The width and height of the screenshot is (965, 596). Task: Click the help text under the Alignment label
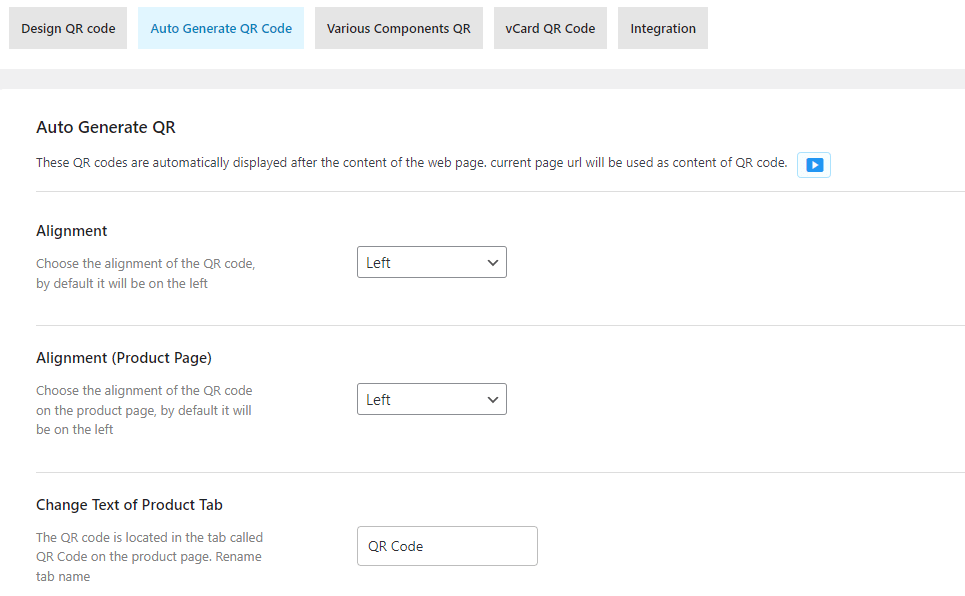pyautogui.click(x=145, y=273)
